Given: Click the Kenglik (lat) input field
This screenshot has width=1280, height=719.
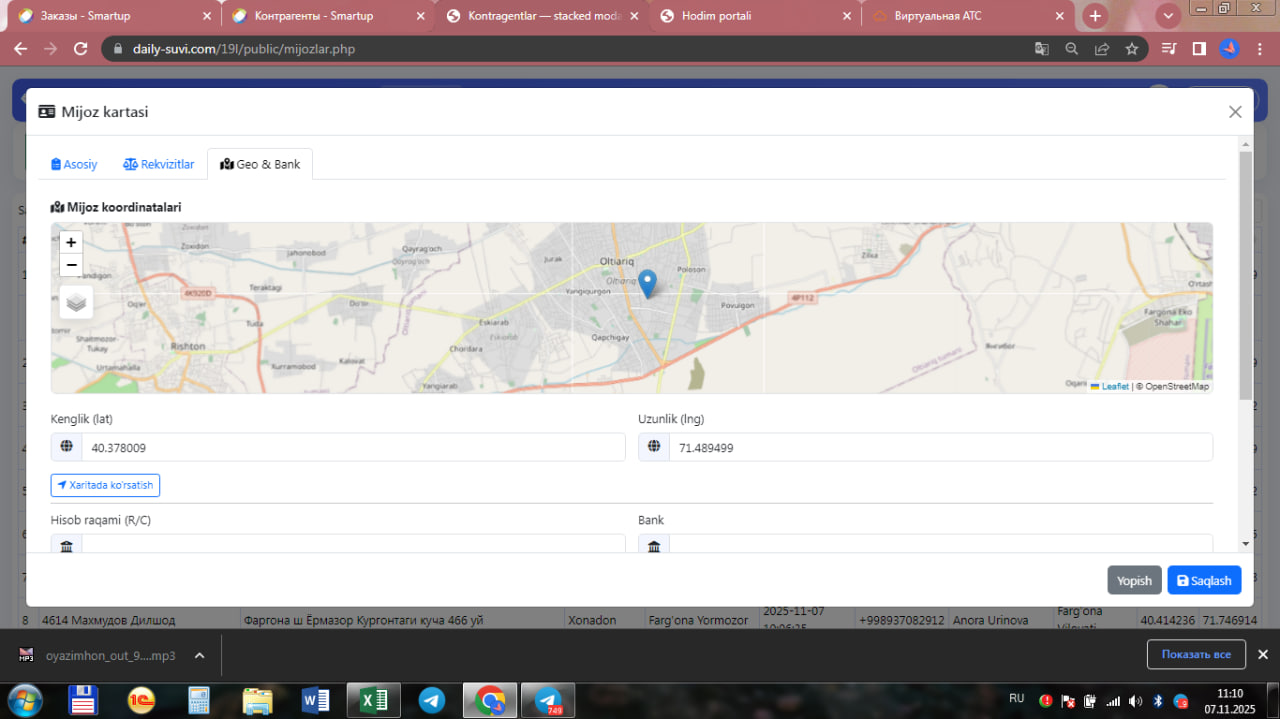Looking at the screenshot, I should (352, 447).
